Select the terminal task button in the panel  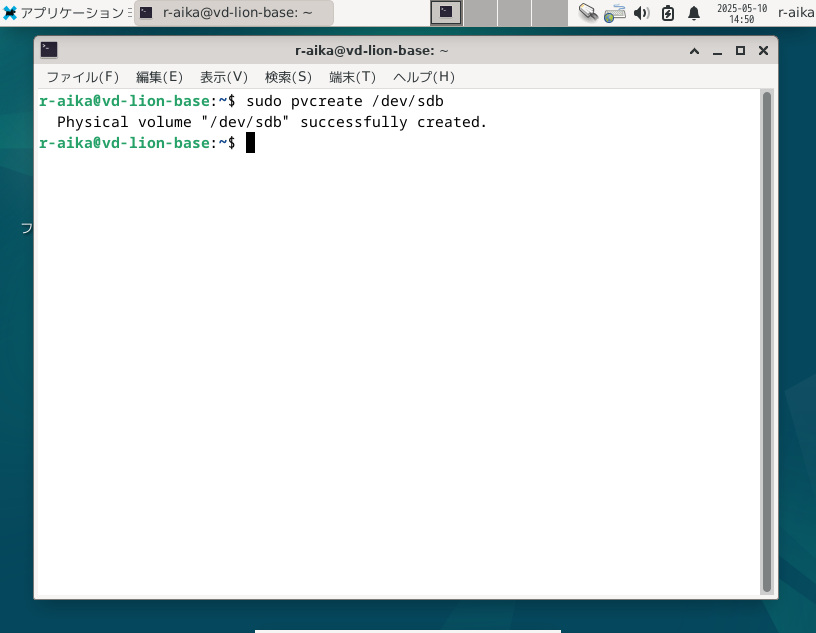(234, 12)
